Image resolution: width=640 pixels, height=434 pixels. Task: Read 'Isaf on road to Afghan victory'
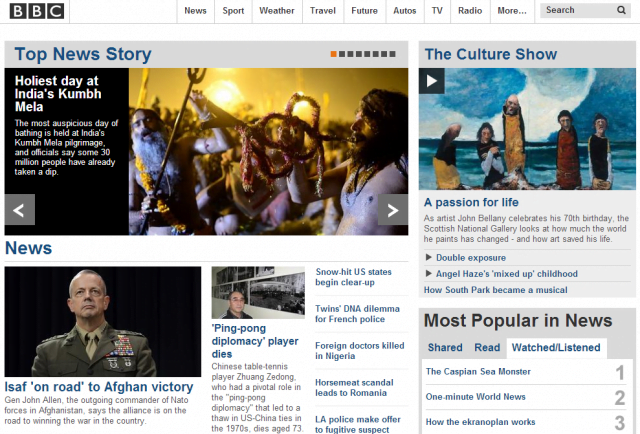99,387
